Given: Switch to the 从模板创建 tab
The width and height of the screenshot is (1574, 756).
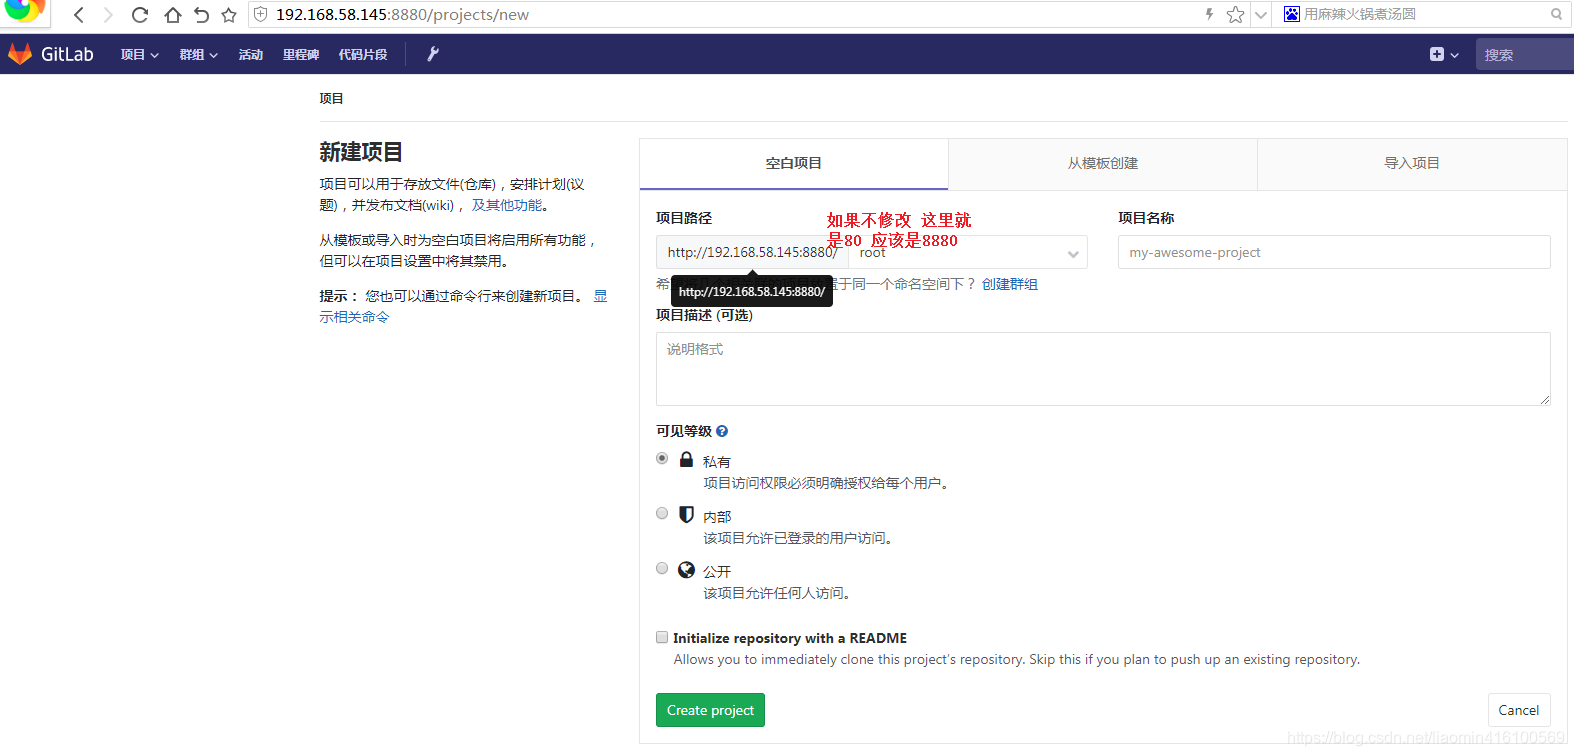Looking at the screenshot, I should [x=1103, y=163].
